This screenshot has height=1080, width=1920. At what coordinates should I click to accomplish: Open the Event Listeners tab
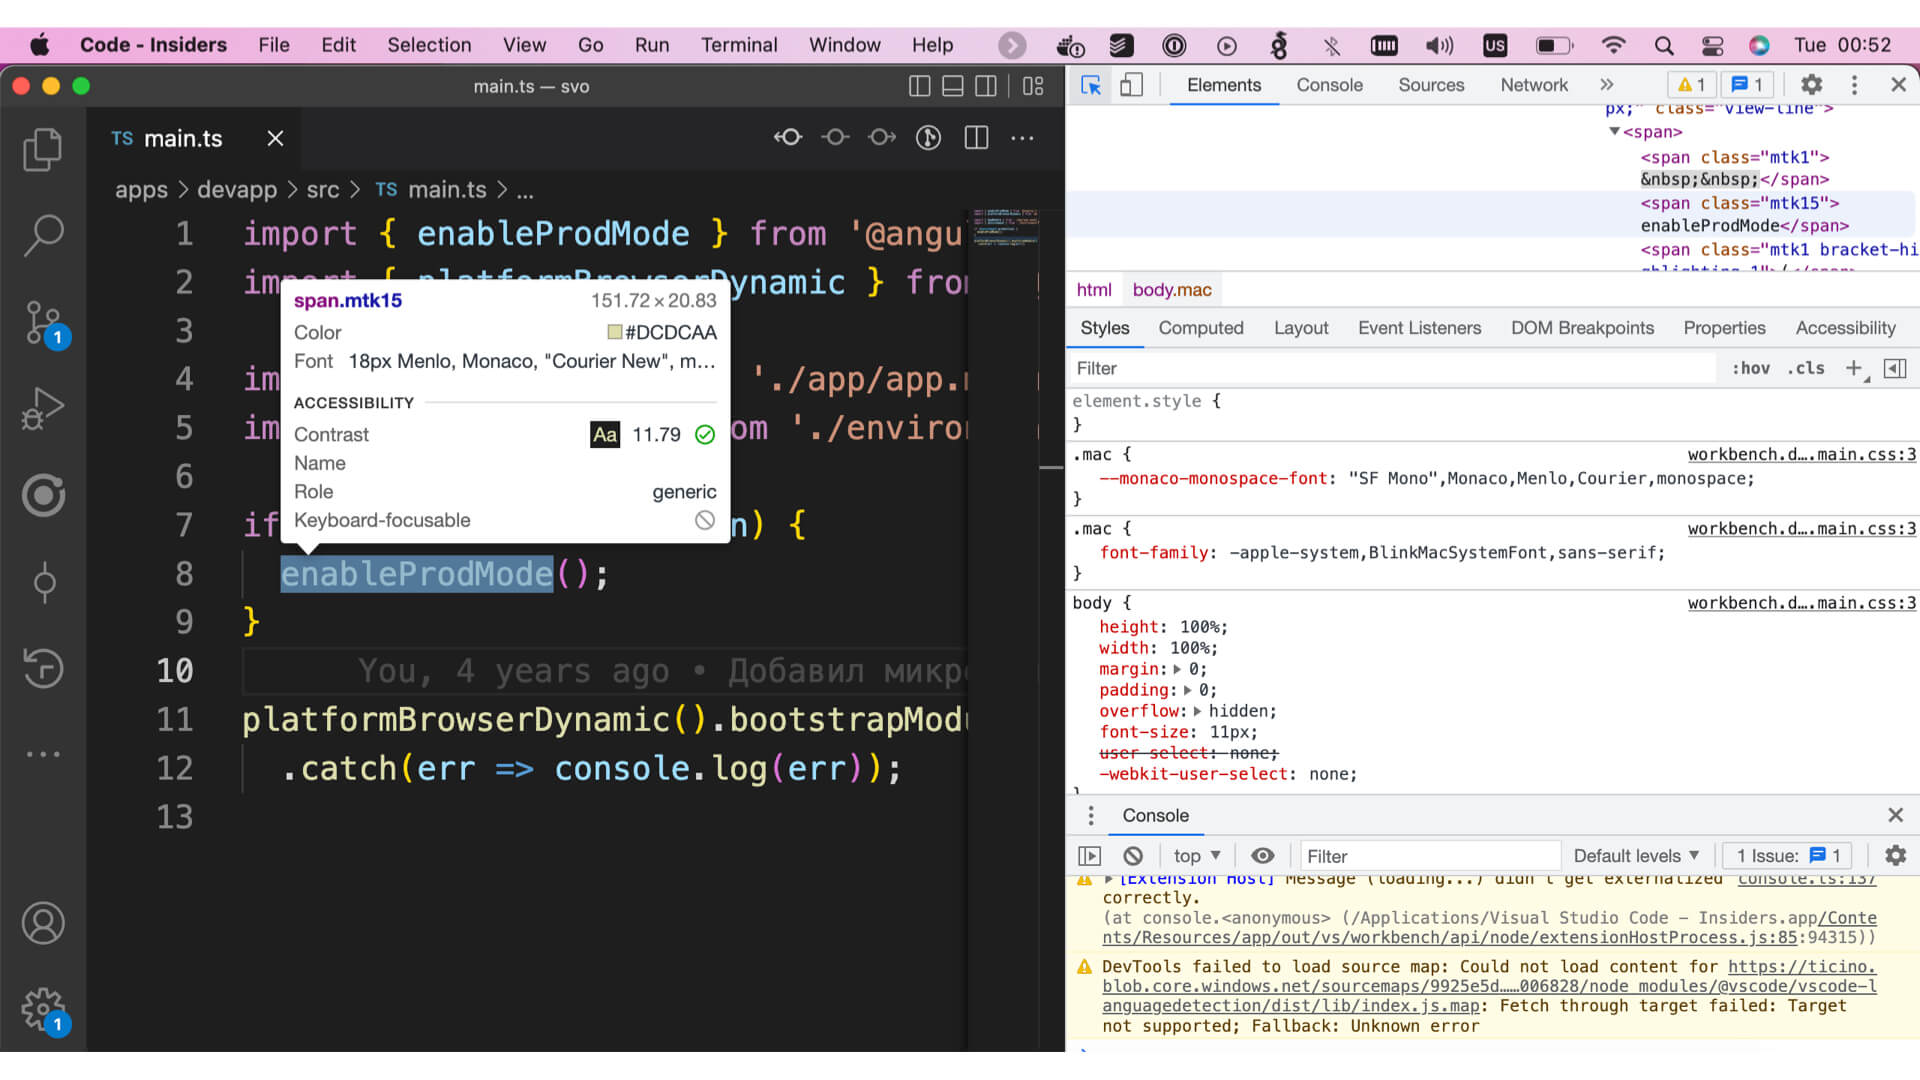[1419, 328]
